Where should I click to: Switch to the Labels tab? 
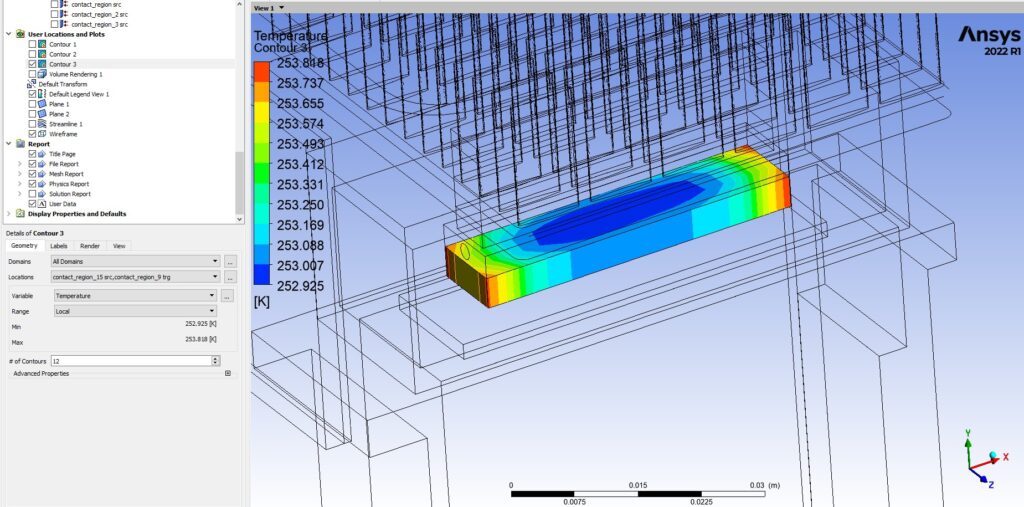[x=59, y=246]
